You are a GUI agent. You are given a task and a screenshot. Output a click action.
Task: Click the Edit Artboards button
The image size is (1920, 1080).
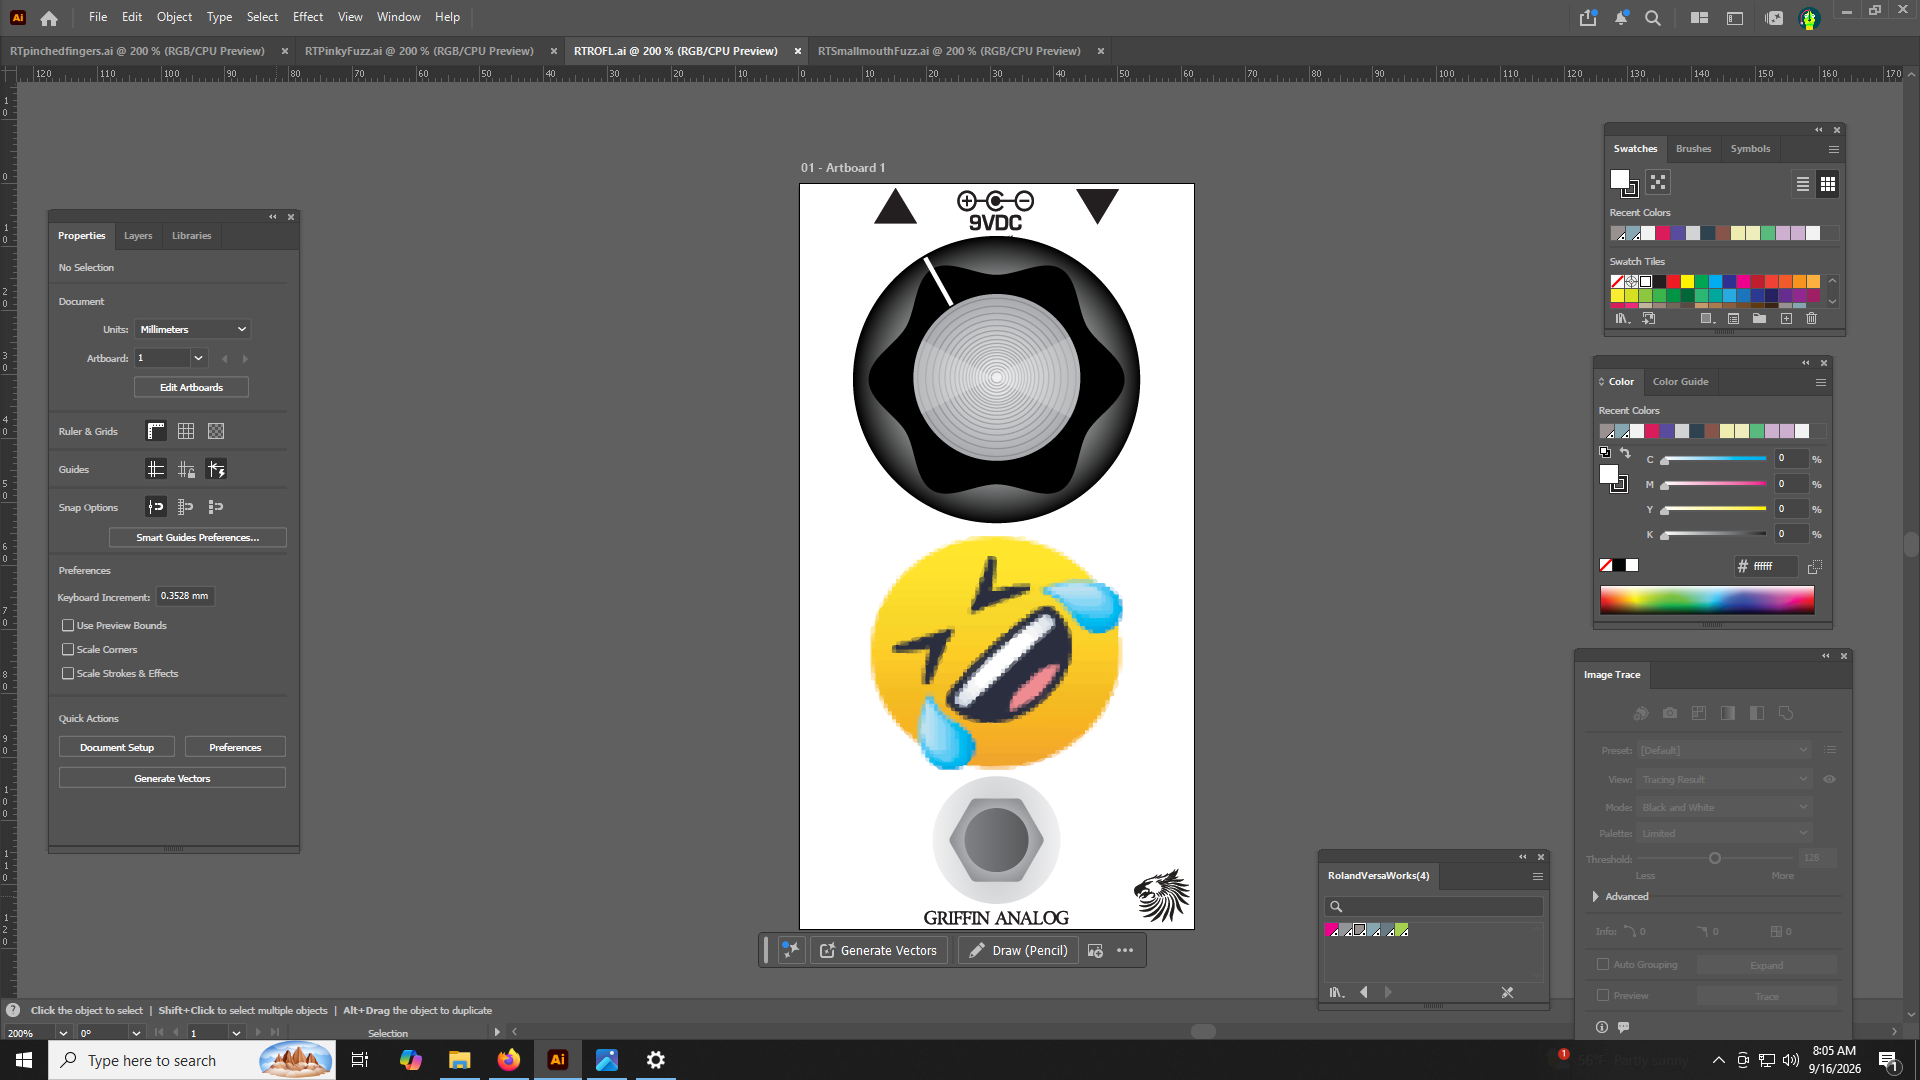tap(191, 388)
